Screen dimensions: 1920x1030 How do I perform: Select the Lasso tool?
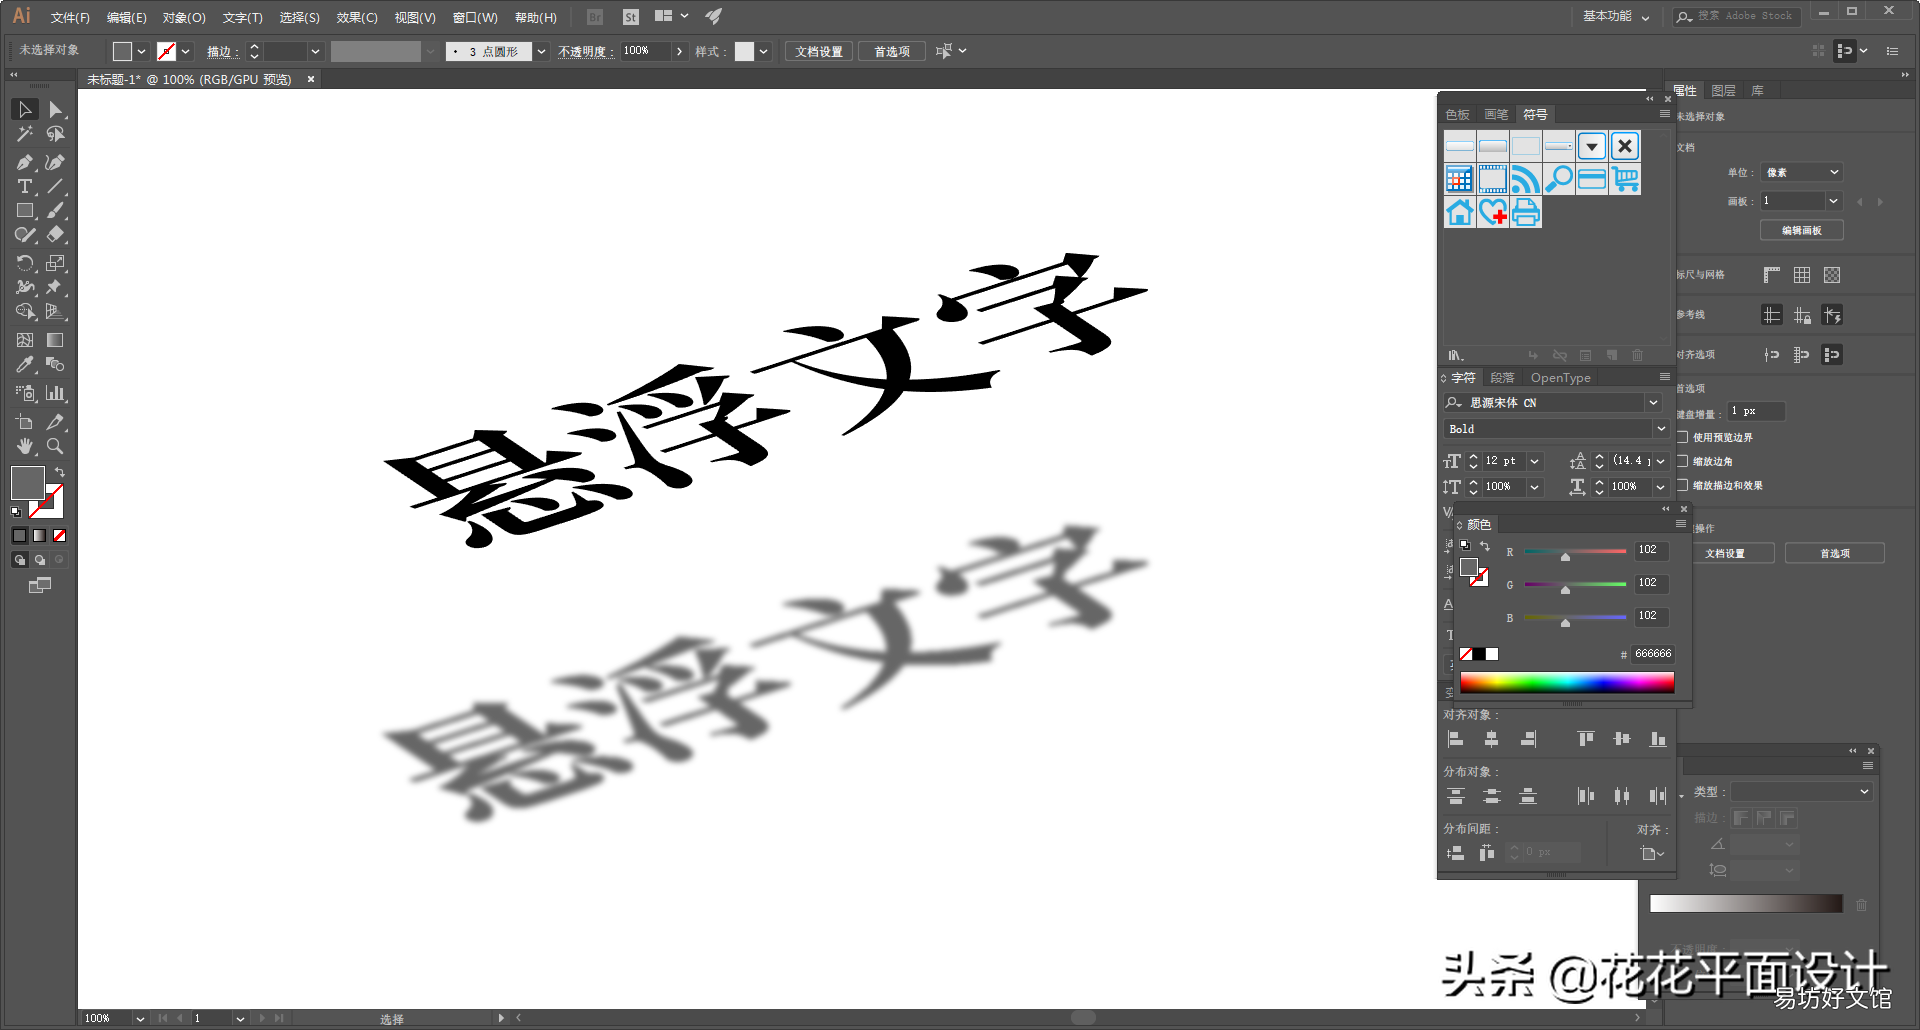point(56,134)
